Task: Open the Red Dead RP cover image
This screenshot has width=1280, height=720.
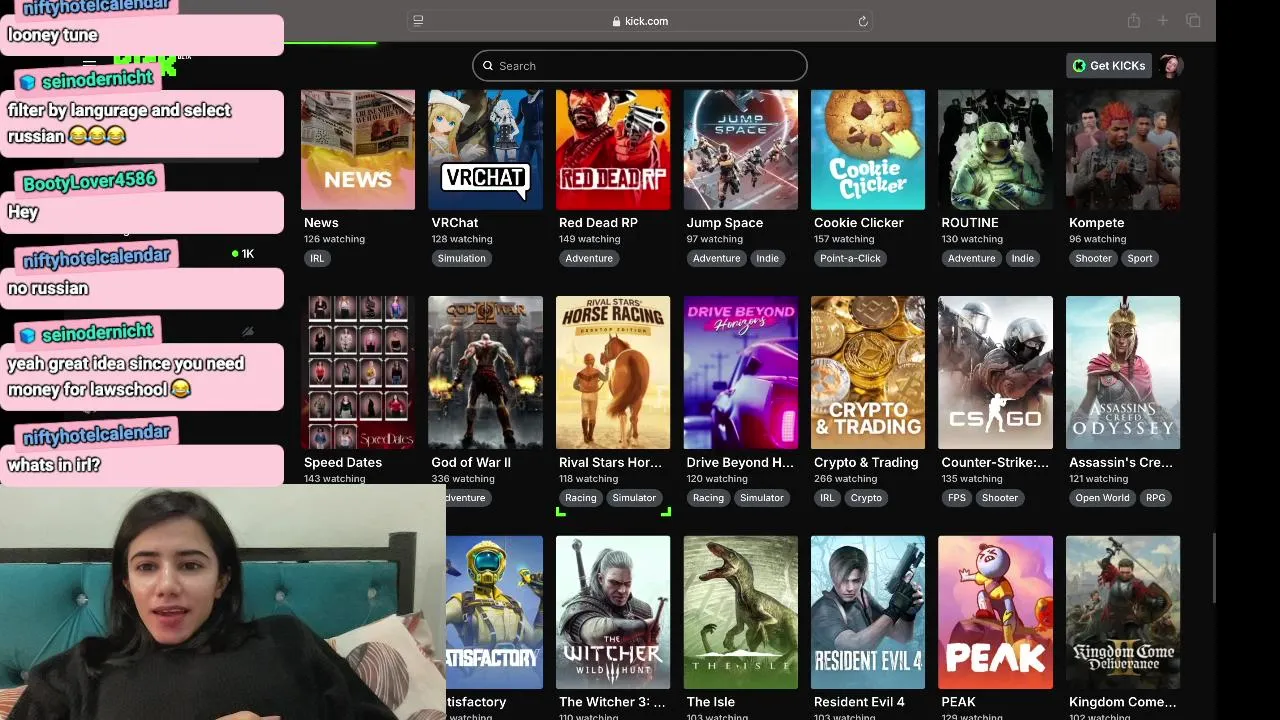Action: (613, 150)
